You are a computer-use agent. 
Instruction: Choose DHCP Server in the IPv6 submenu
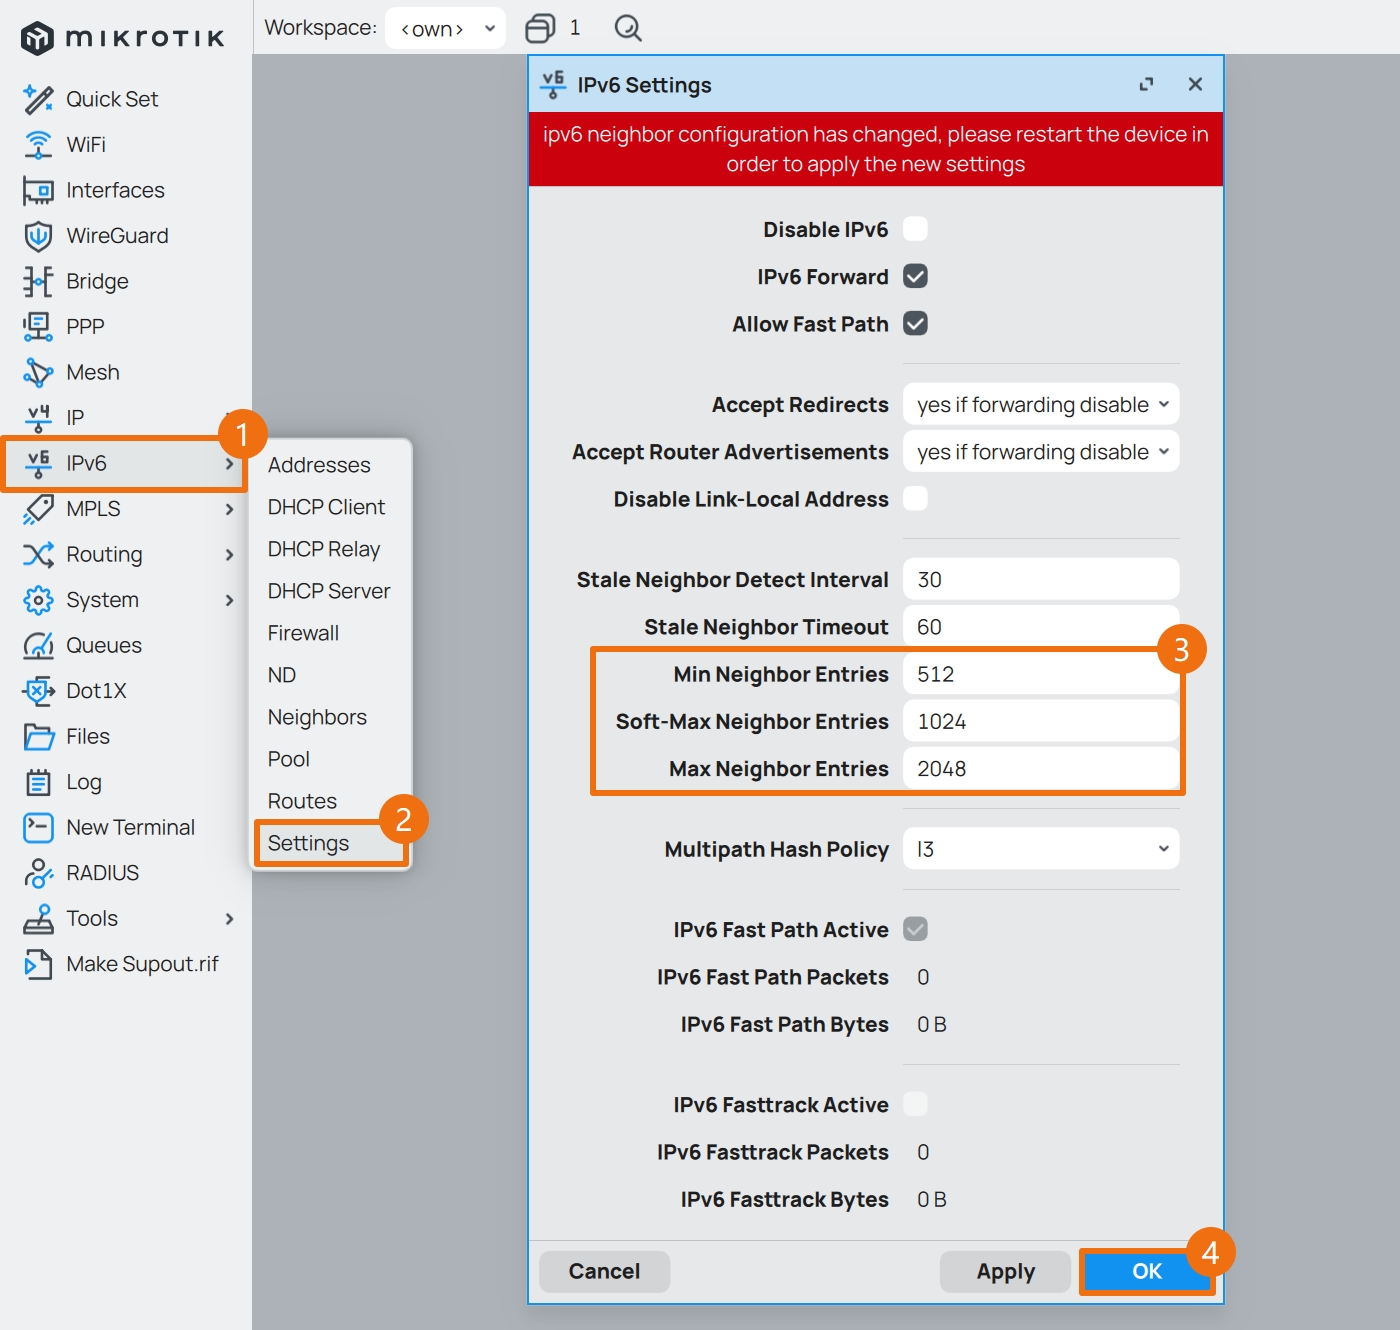click(x=328, y=591)
